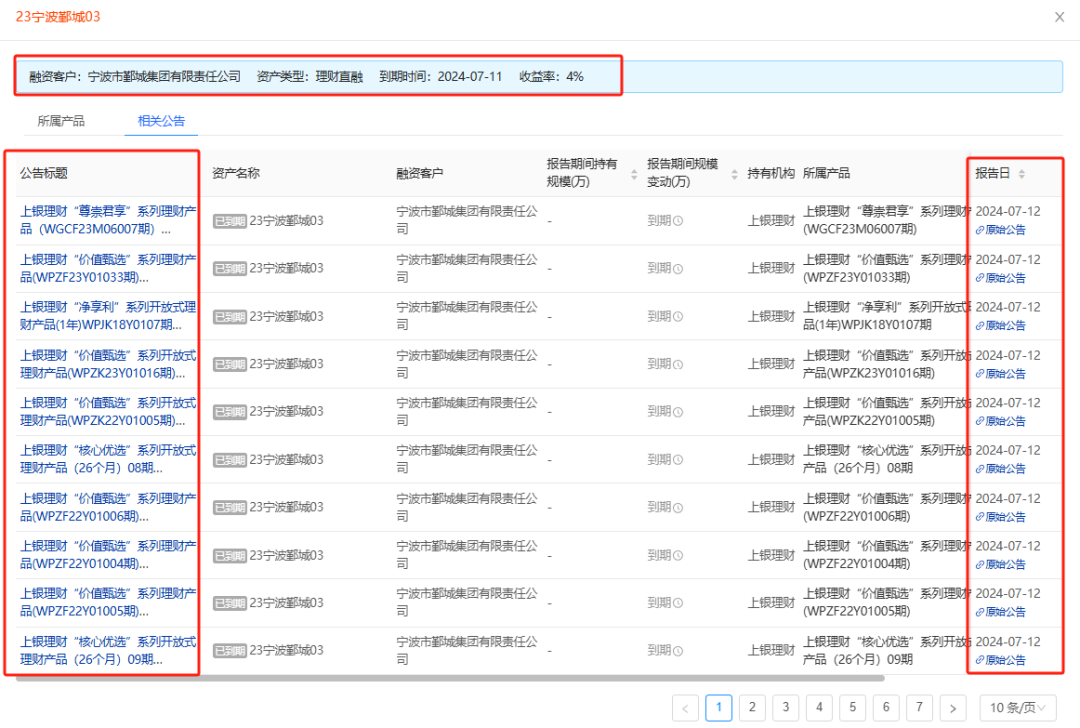Jump to page 2 of results

click(x=752, y=707)
